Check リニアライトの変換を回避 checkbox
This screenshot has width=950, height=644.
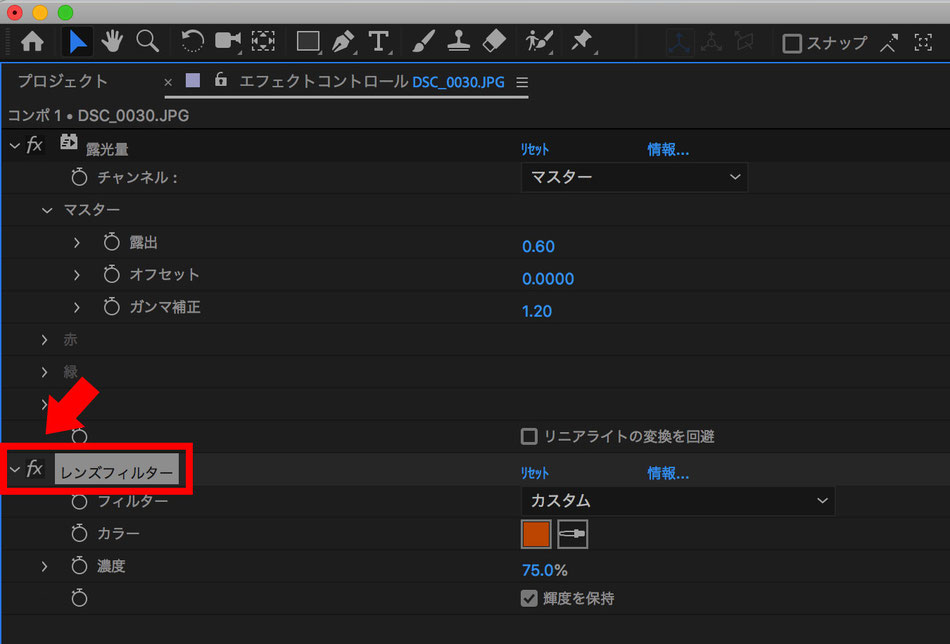[529, 436]
